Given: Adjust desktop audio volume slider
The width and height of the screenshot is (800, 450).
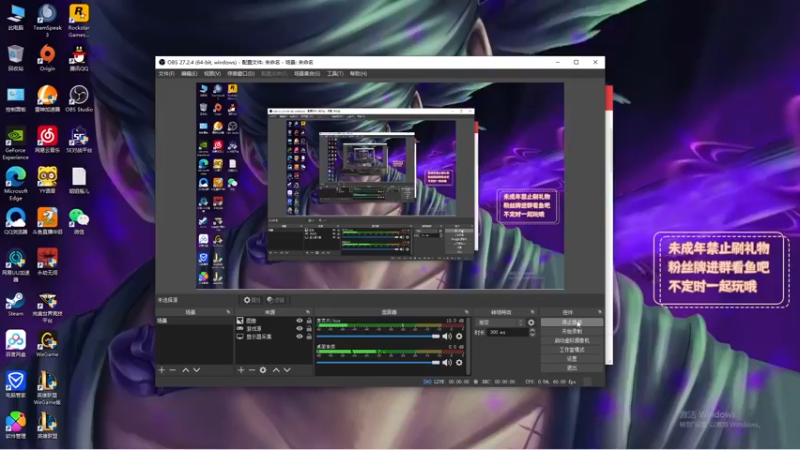Looking at the screenshot, I should [x=378, y=362].
